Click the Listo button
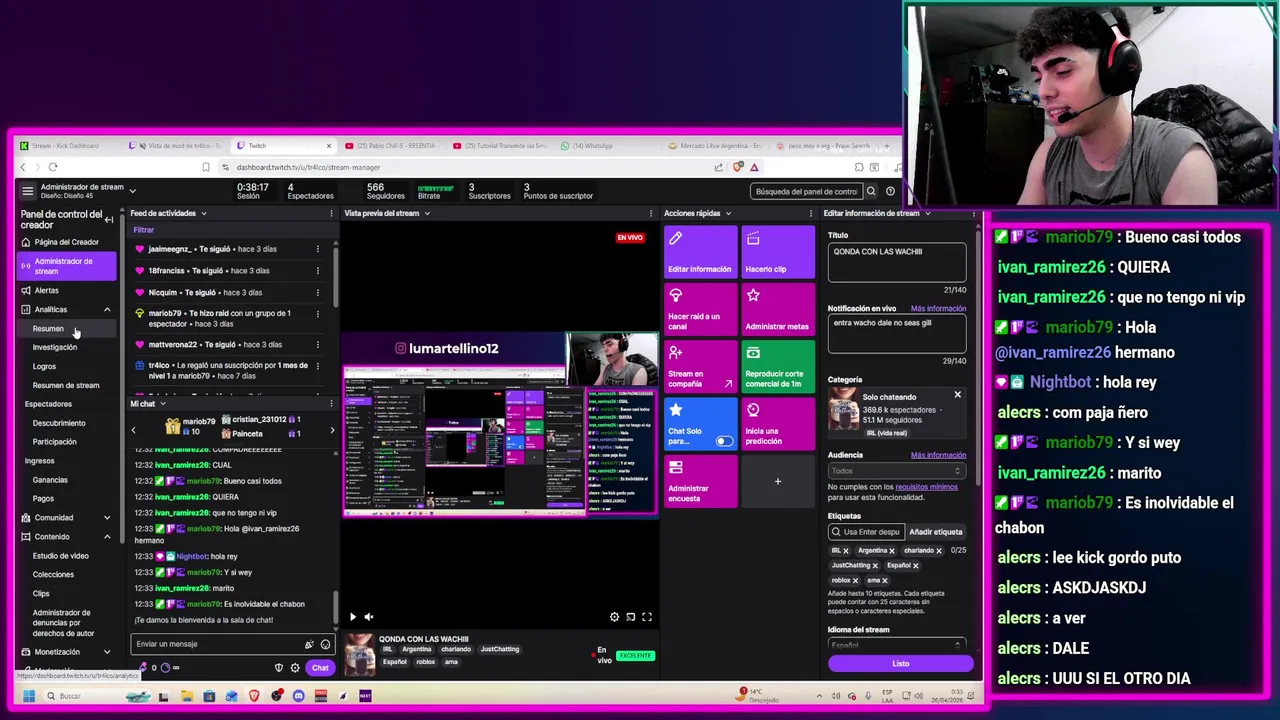Viewport: 1280px width, 720px height. pos(900,663)
